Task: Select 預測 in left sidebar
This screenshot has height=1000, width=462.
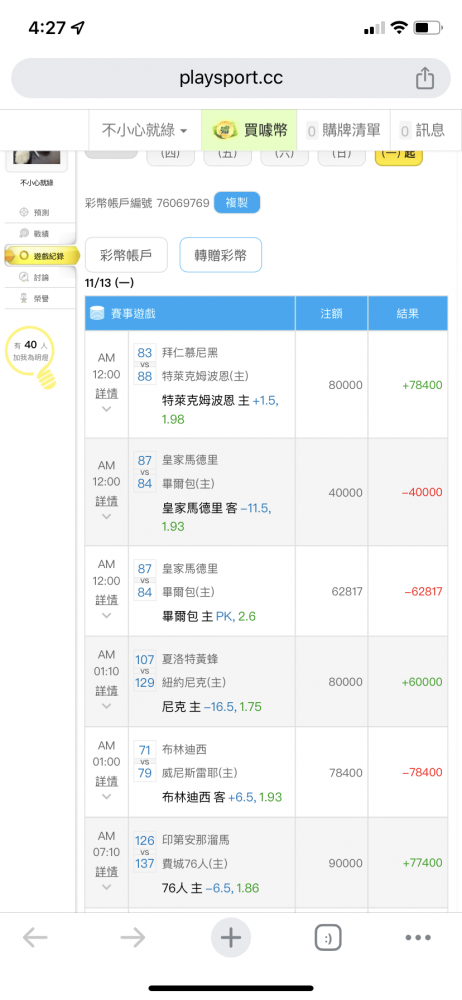Action: pos(42,212)
